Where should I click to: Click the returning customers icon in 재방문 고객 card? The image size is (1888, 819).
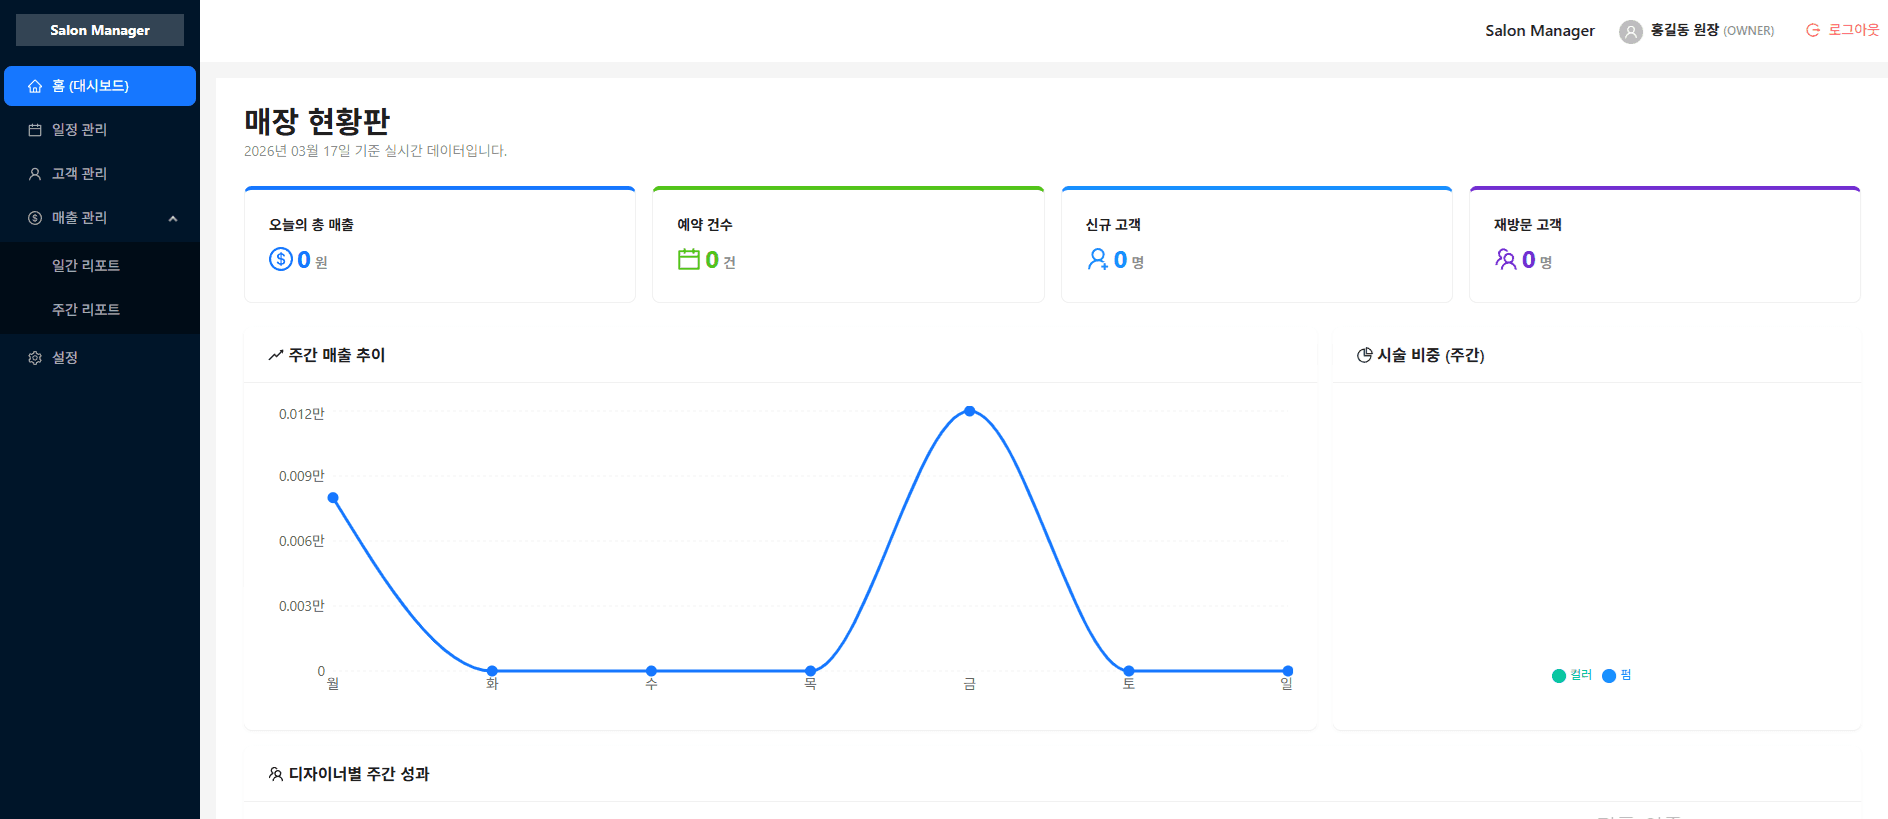coord(1505,260)
